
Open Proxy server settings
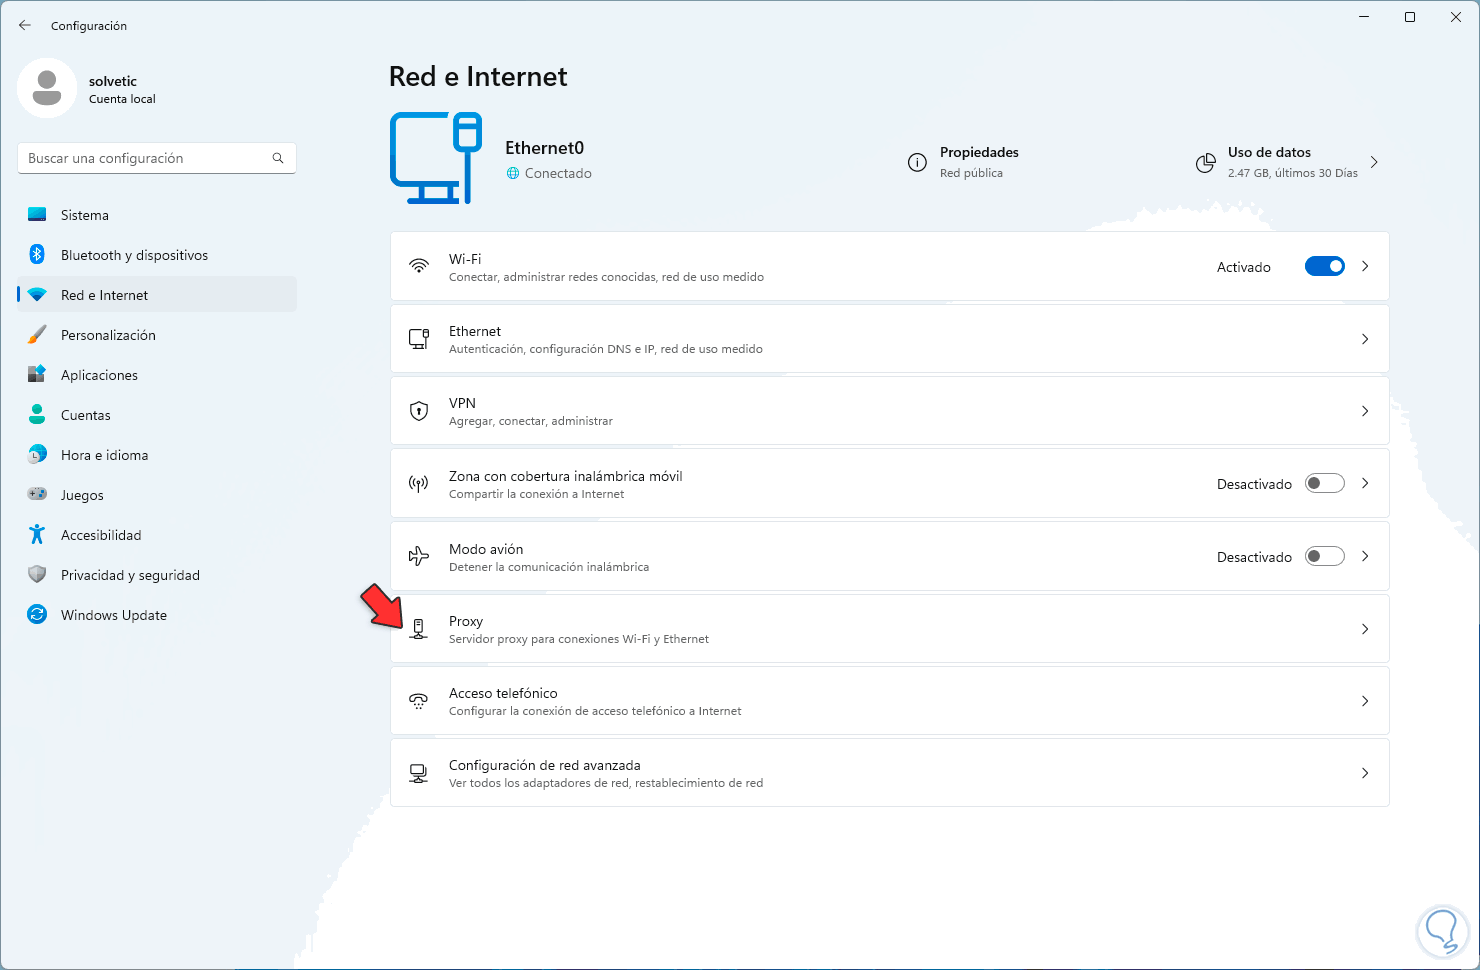coord(889,629)
